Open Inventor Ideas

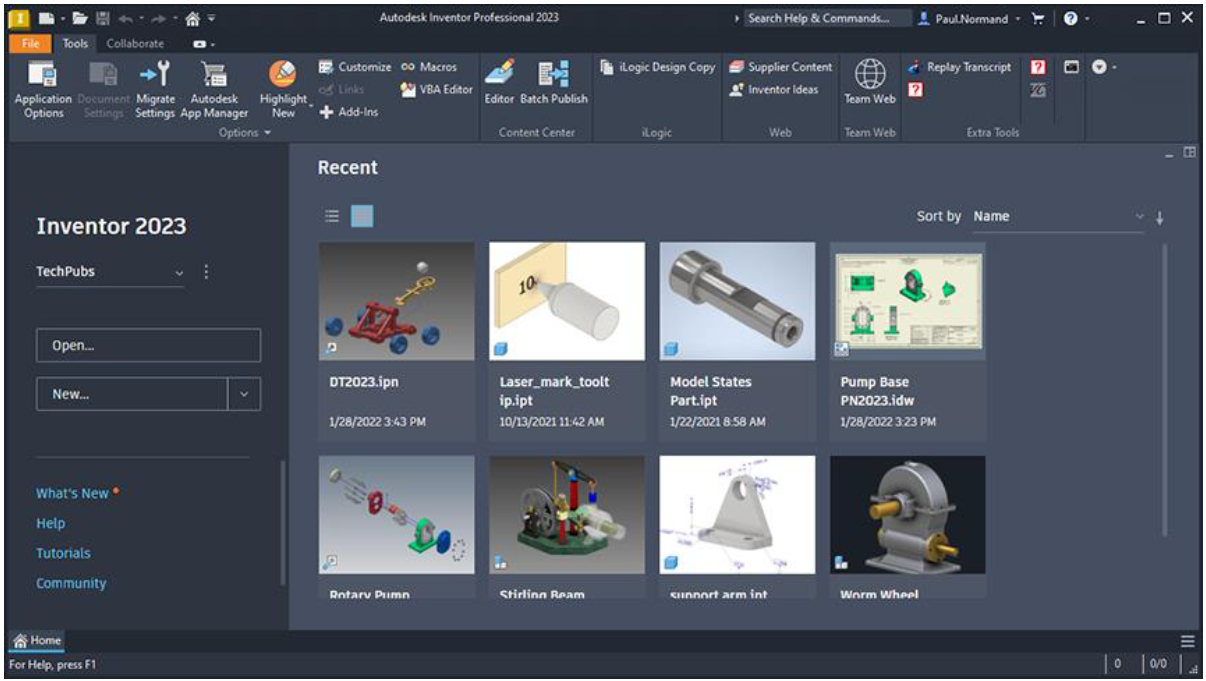[774, 89]
